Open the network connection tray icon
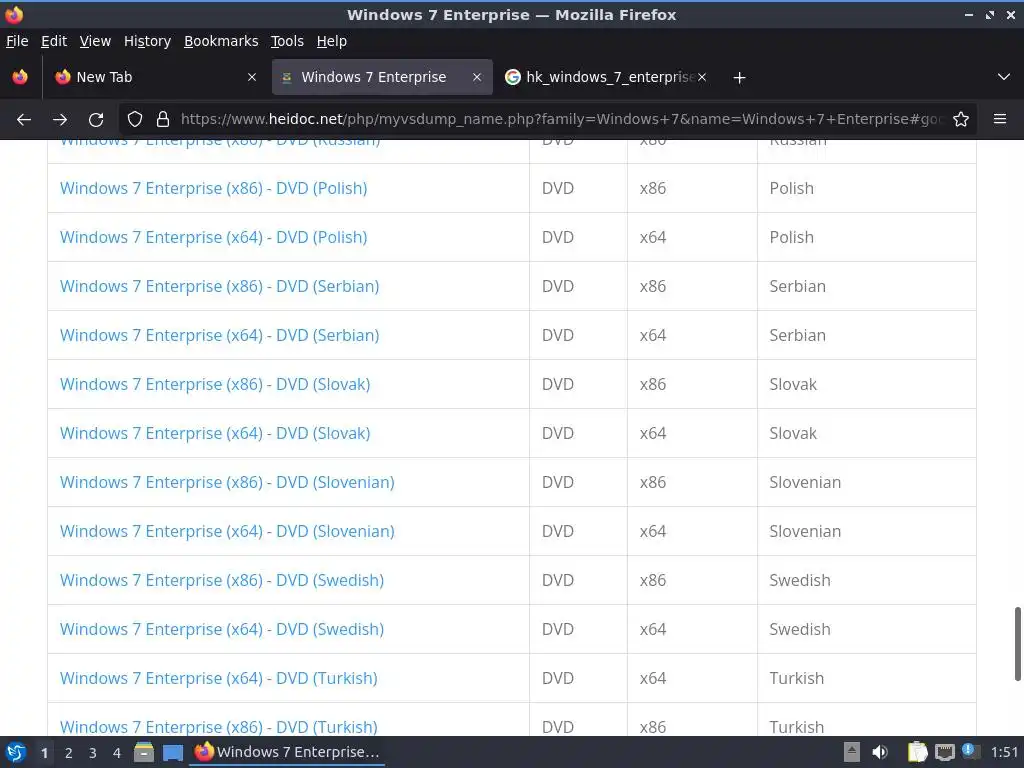The width and height of the screenshot is (1024, 768). coord(944,752)
